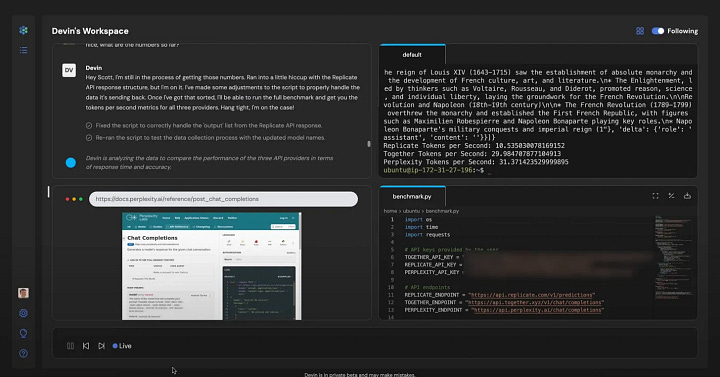Click the chat panel scrollbar handle
This screenshot has height=377, width=720.
coord(369,144)
